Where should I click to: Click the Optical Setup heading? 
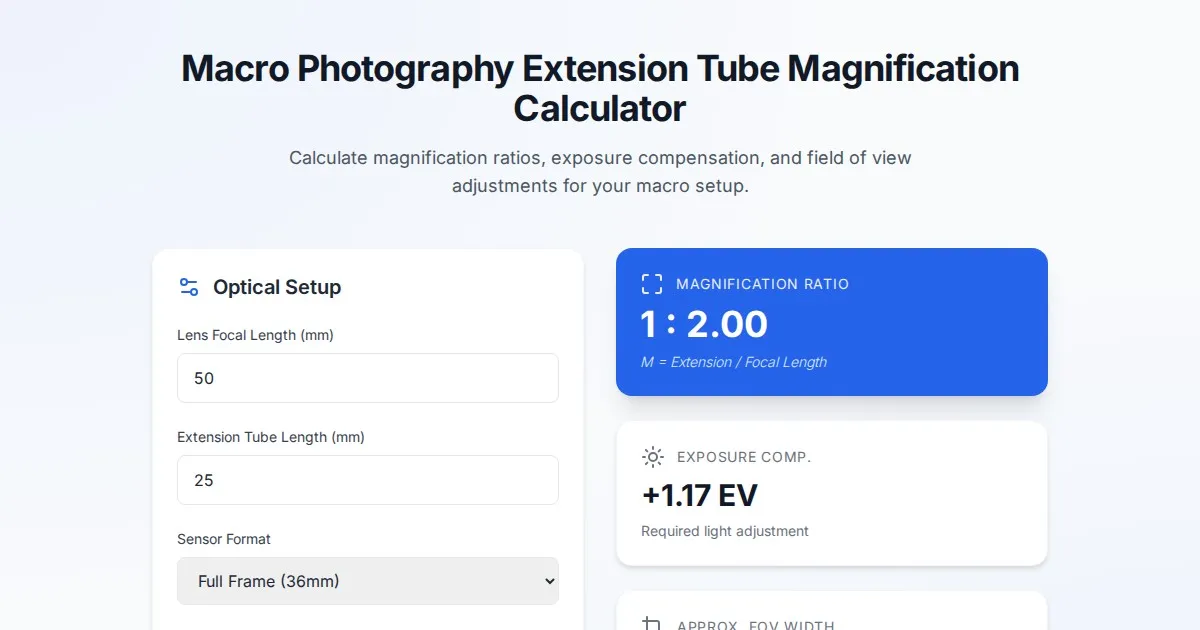click(277, 287)
